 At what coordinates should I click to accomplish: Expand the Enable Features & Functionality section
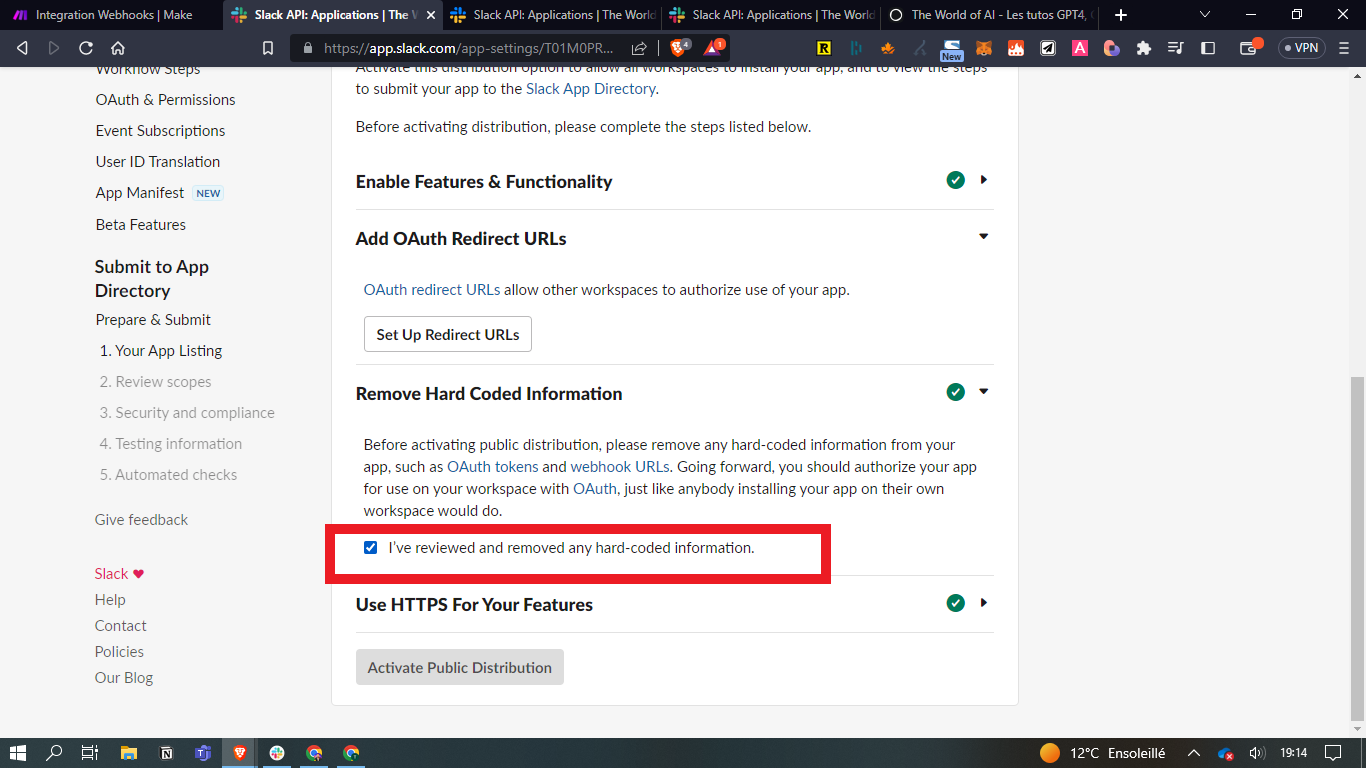[984, 180]
